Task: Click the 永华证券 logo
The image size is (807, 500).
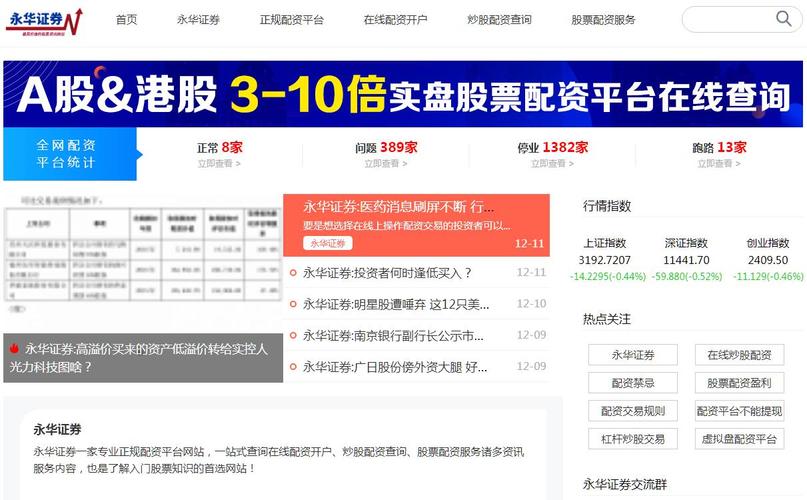Action: (44, 22)
